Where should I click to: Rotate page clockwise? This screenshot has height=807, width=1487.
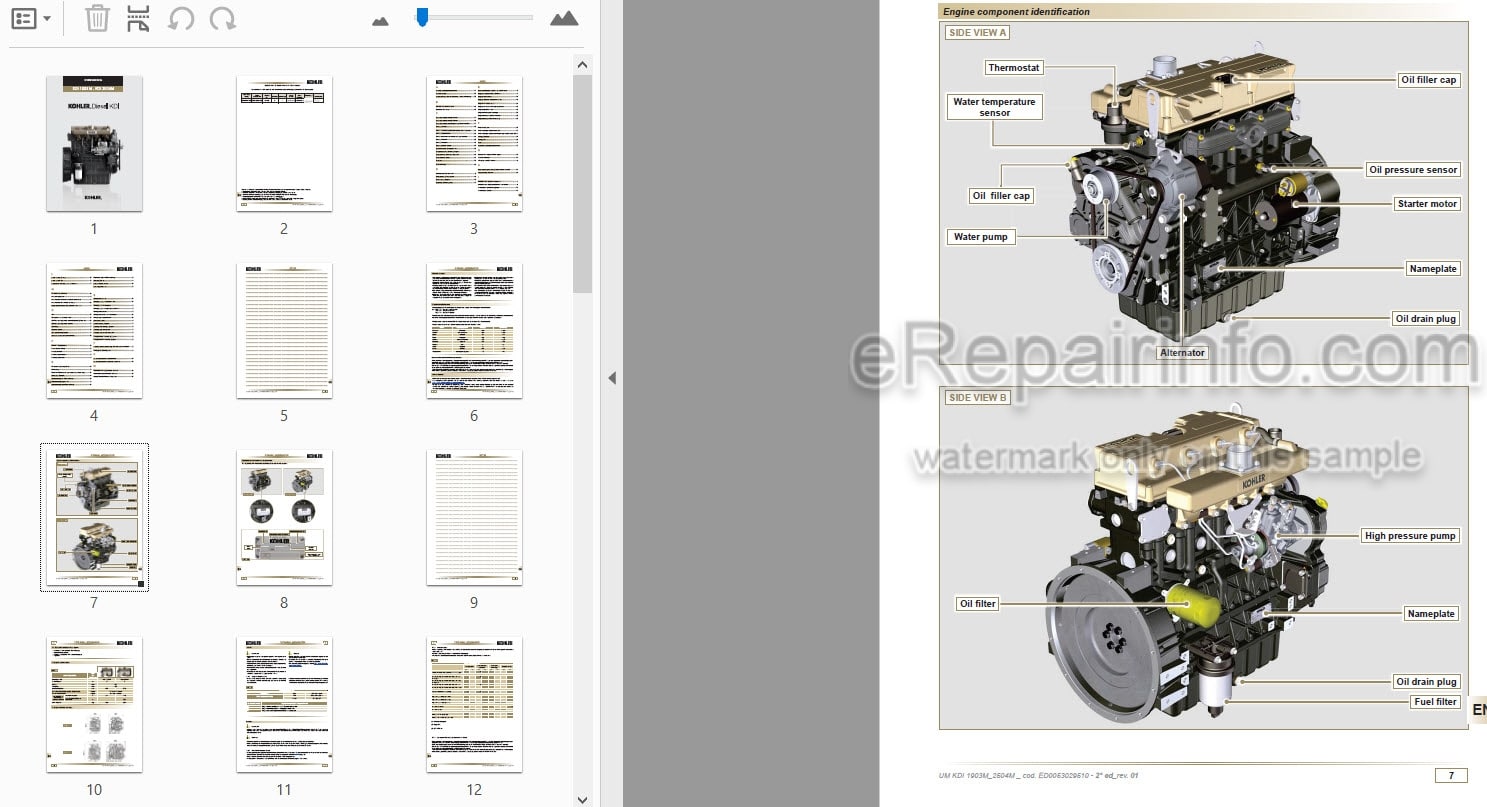(223, 18)
